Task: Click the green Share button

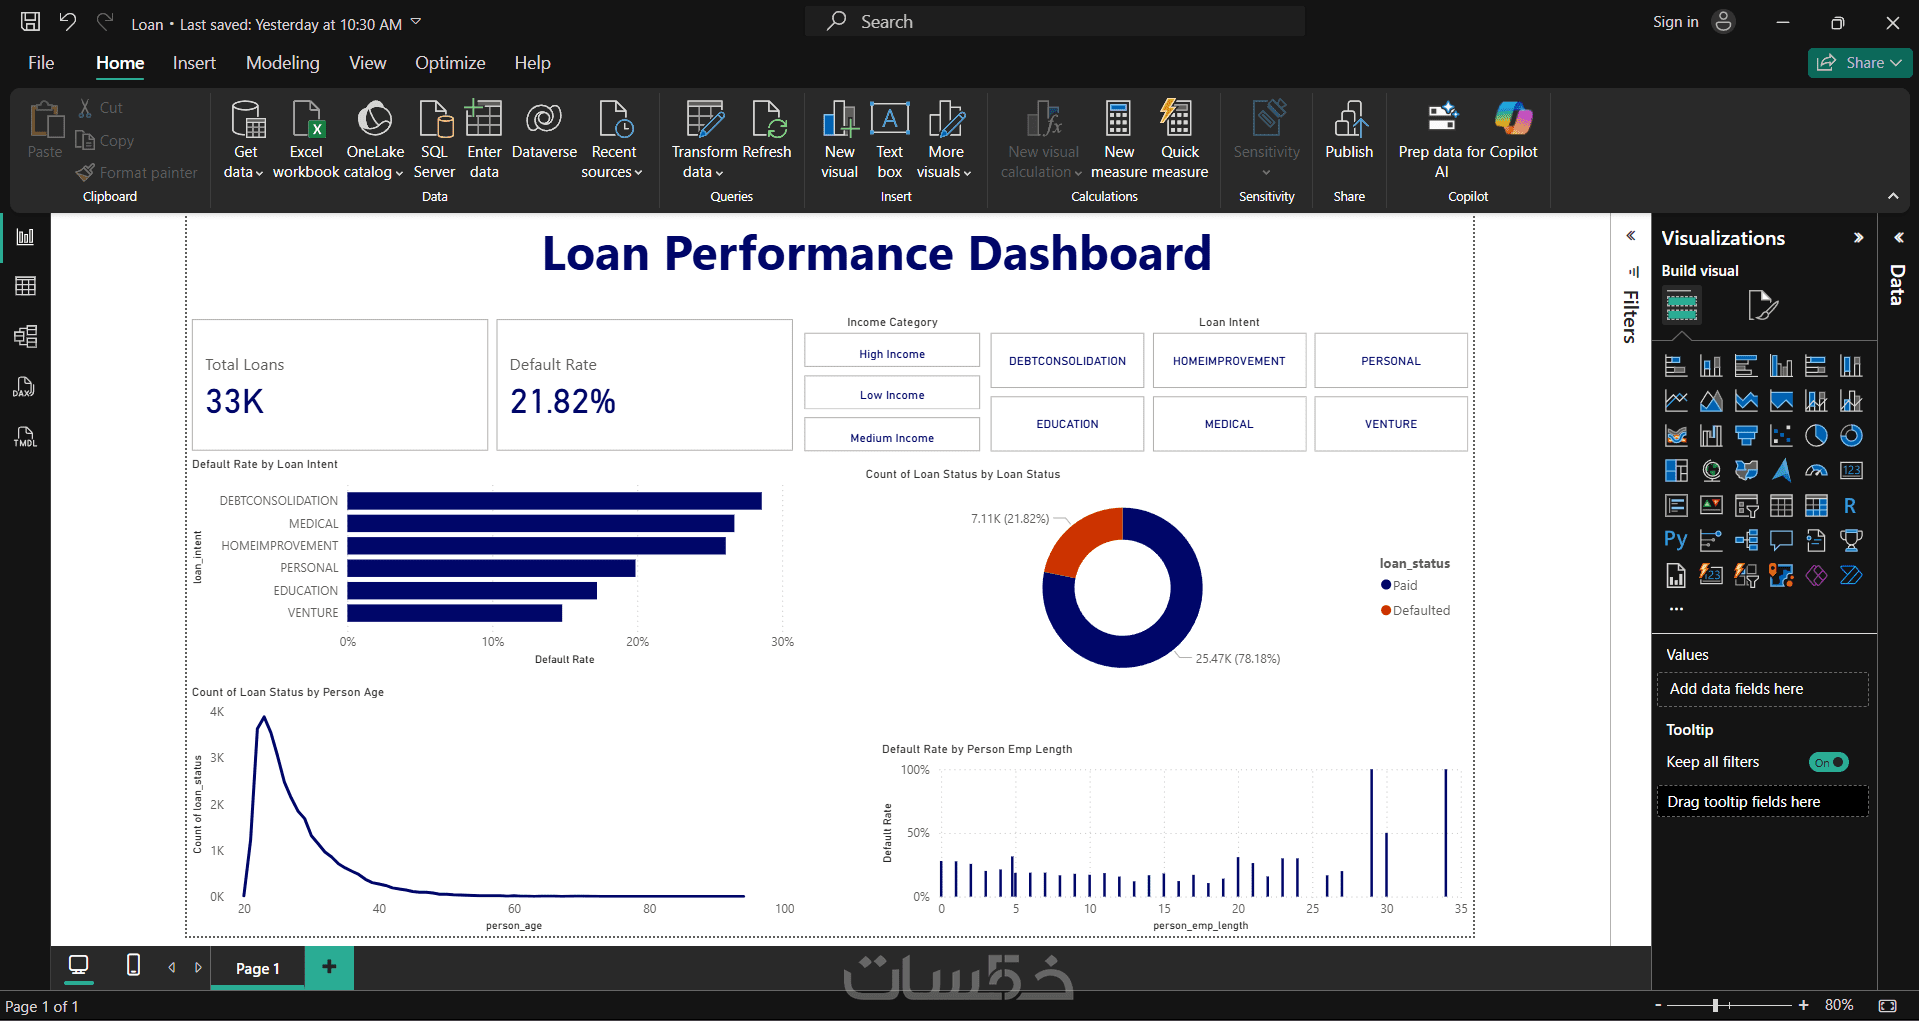Action: click(x=1860, y=63)
